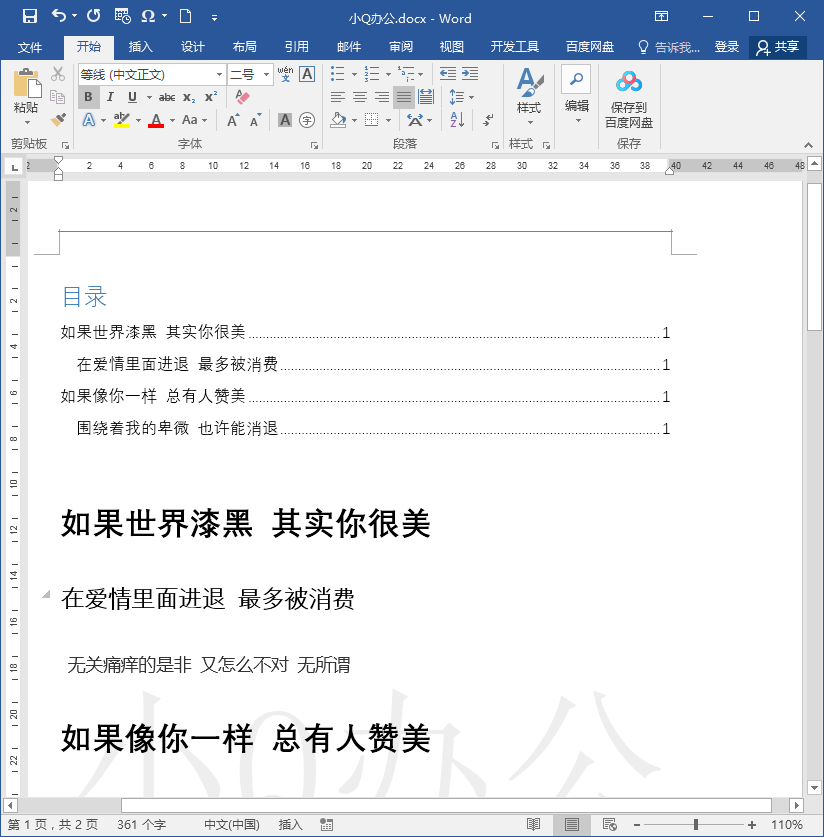
Task: Select the Format Painter brush
Action: [x=58, y=120]
